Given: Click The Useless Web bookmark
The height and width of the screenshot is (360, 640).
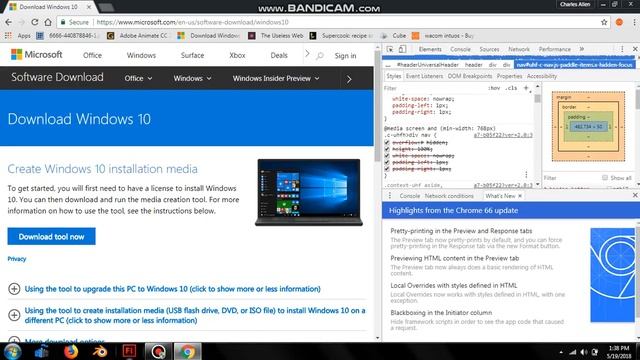Looking at the screenshot, I should [276, 36].
